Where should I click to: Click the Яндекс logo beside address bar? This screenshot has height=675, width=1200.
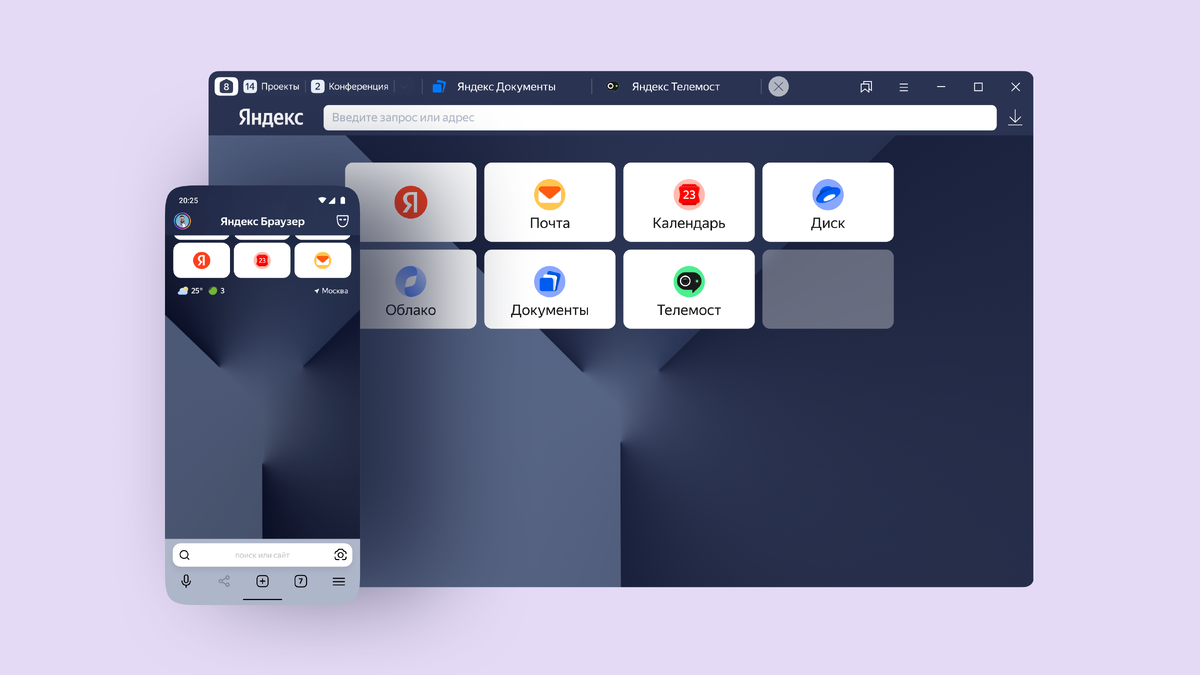pos(271,118)
